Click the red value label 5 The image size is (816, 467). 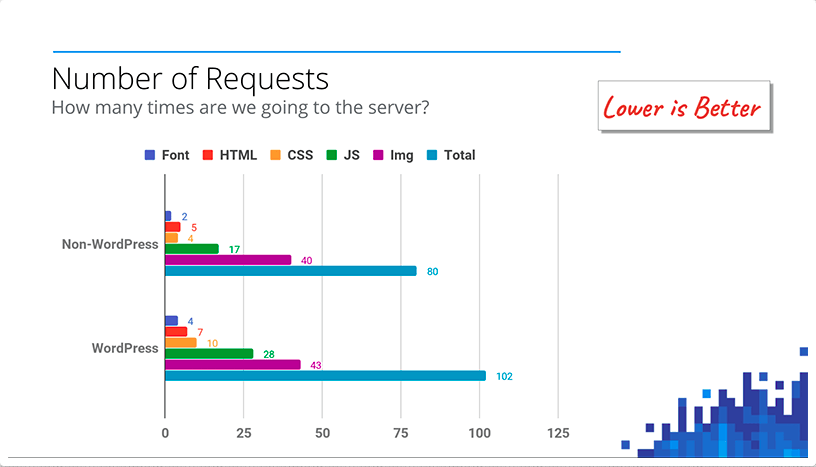coord(194,228)
